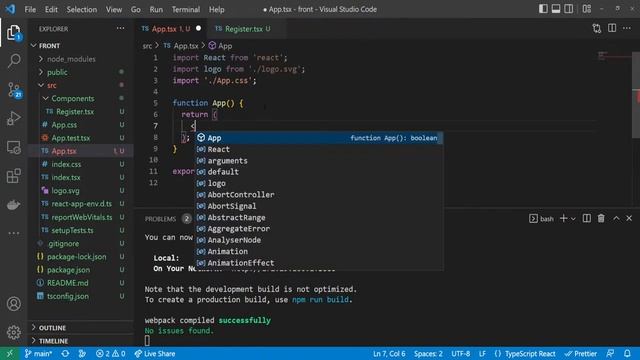Open Register.tsx in the file tree
This screenshot has width=640, height=360.
tap(81, 111)
